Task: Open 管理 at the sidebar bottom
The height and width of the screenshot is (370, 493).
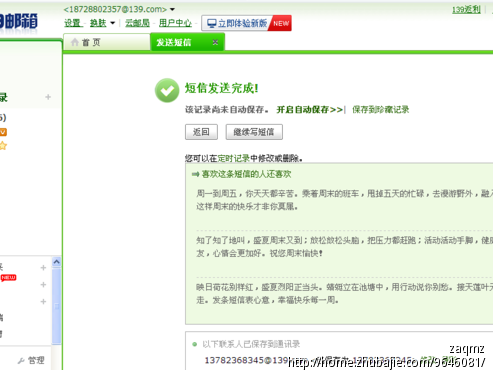Action: (x=36, y=360)
